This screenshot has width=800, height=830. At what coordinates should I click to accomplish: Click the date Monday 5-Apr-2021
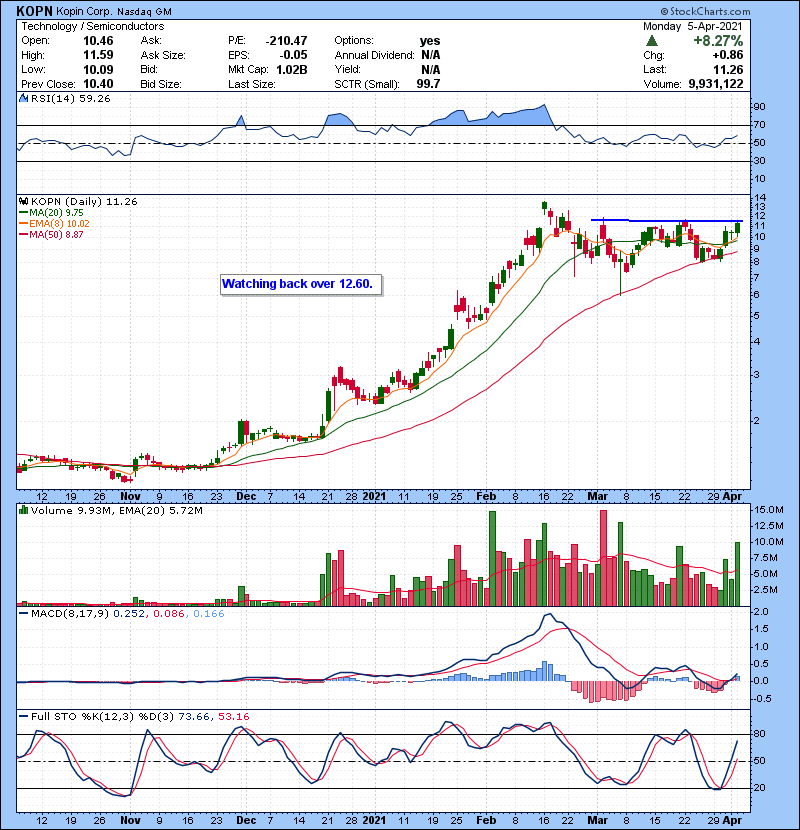[693, 26]
